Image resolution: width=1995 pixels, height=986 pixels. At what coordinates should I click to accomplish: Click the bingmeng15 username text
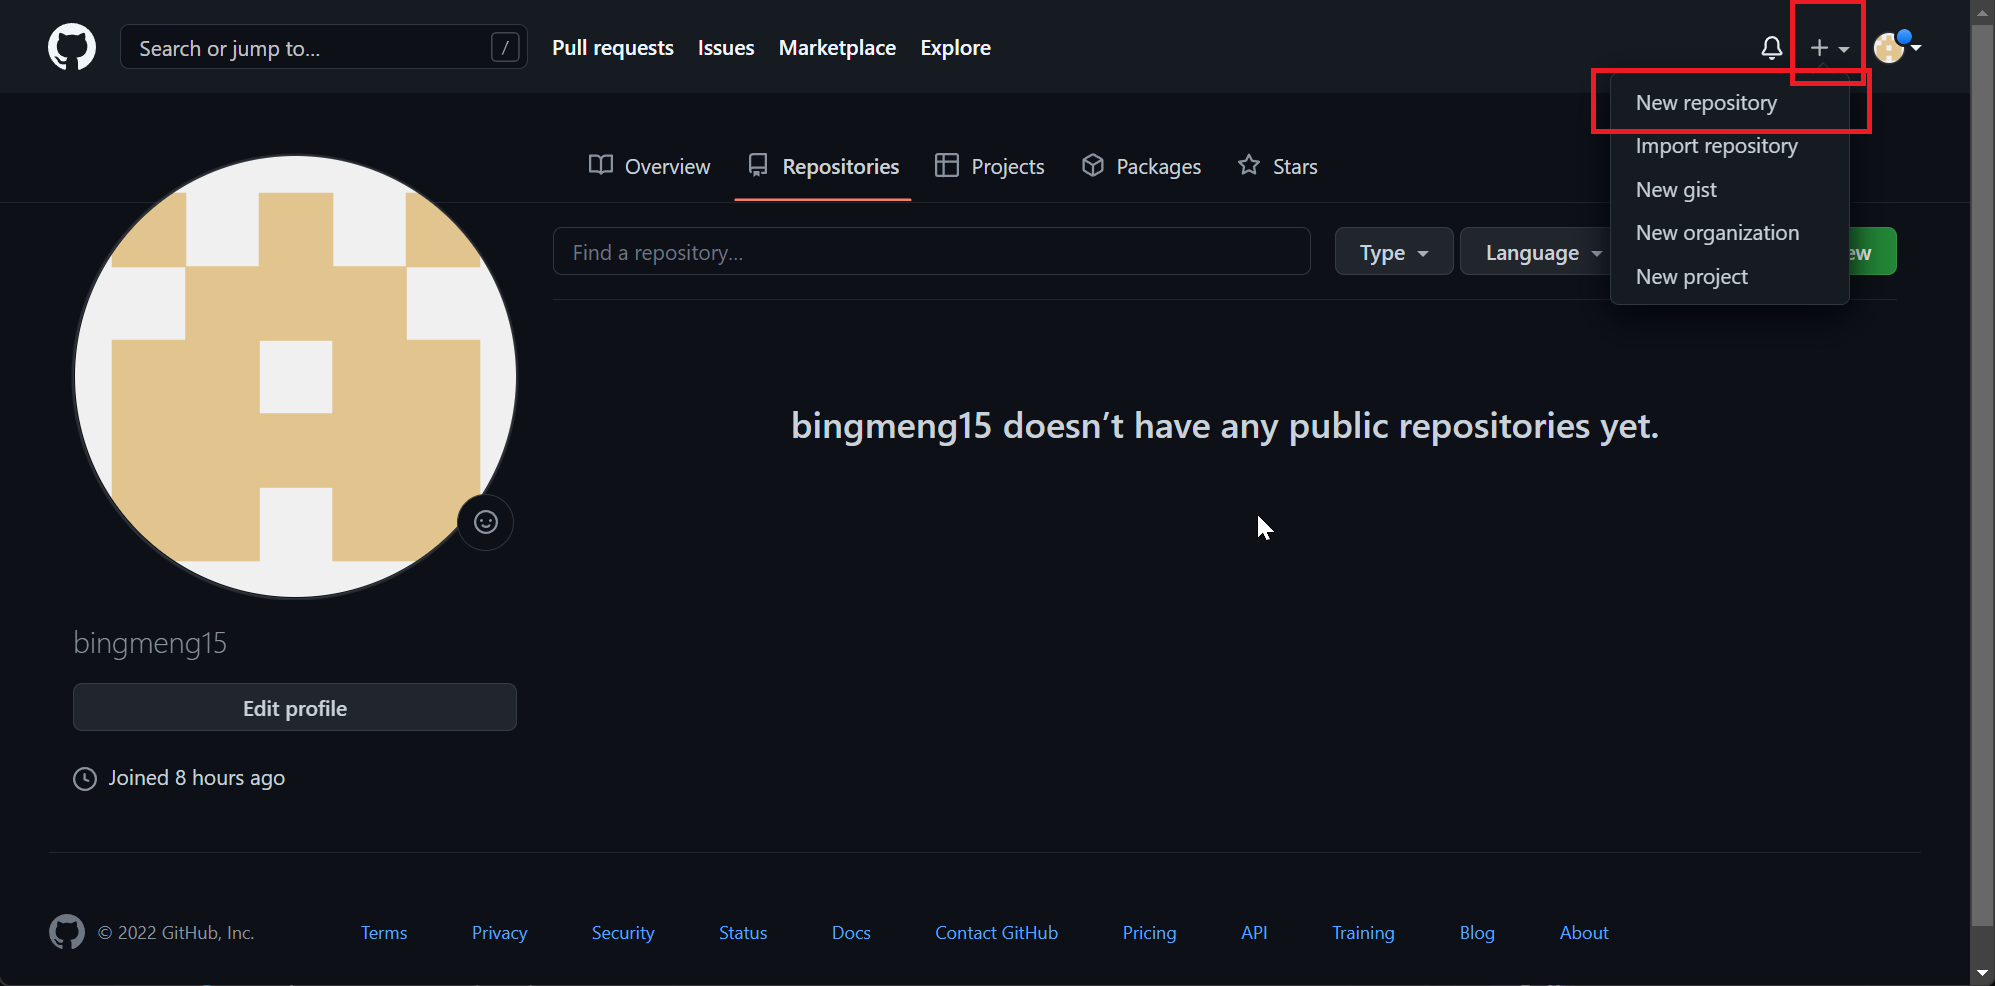[150, 643]
